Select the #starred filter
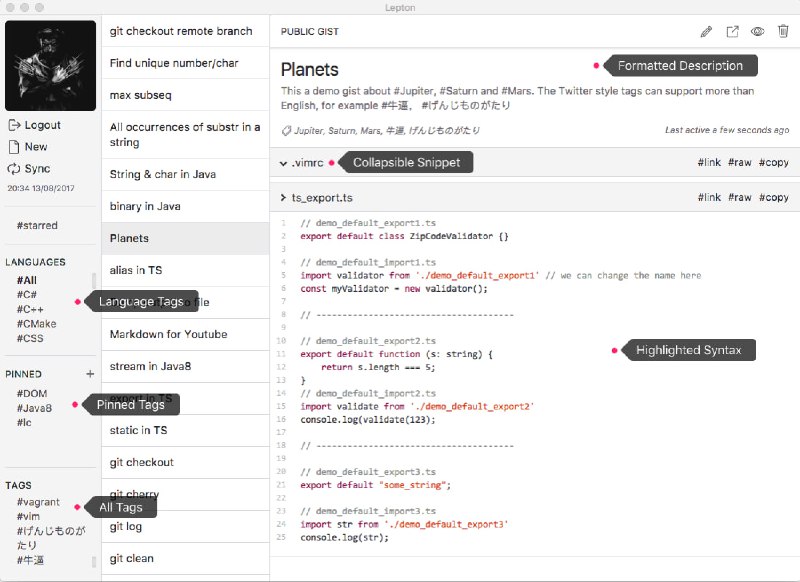Screen dimensions: 800x582 [37, 225]
